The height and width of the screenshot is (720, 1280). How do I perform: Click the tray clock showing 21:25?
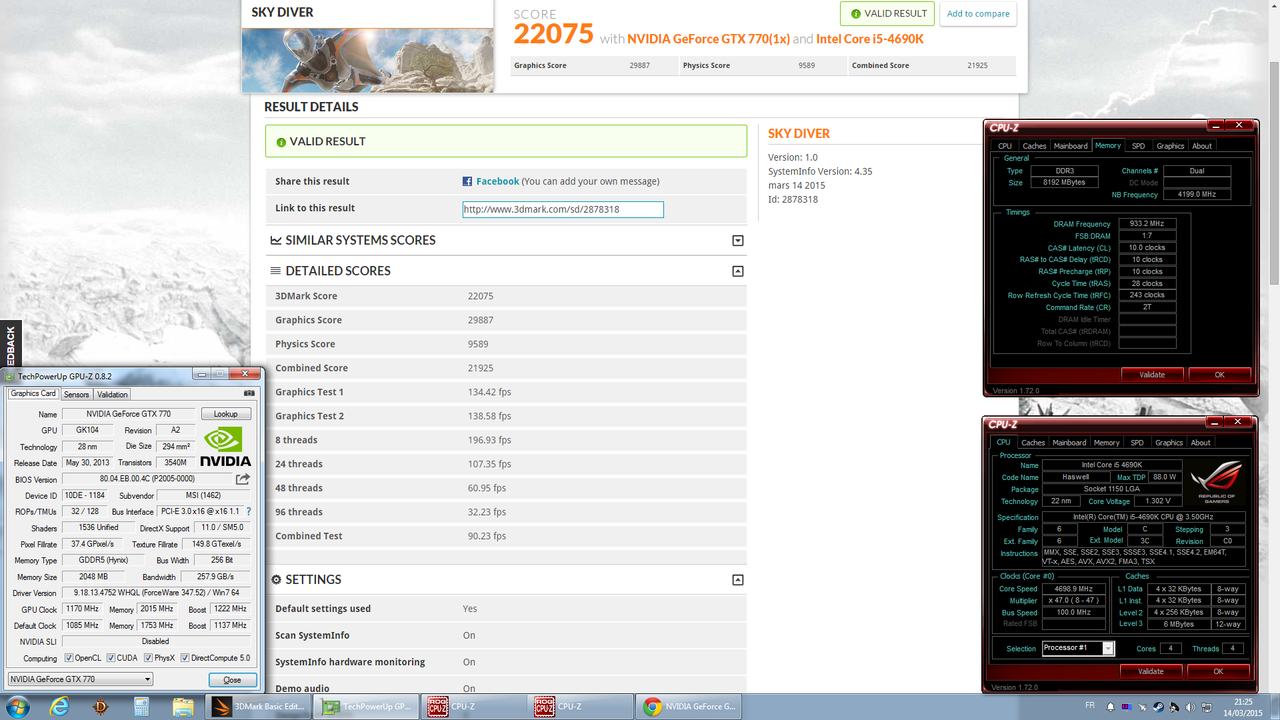1243,707
